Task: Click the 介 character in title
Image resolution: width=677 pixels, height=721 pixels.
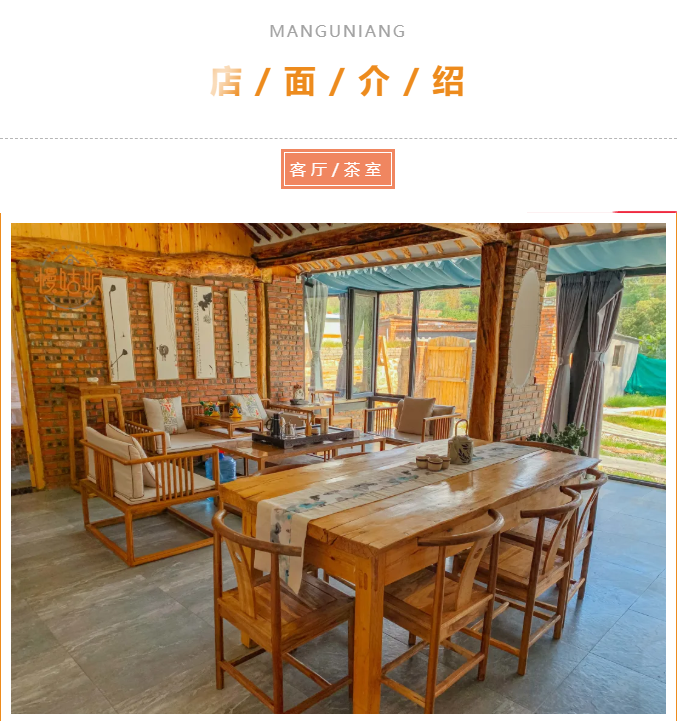Action: pos(374,81)
